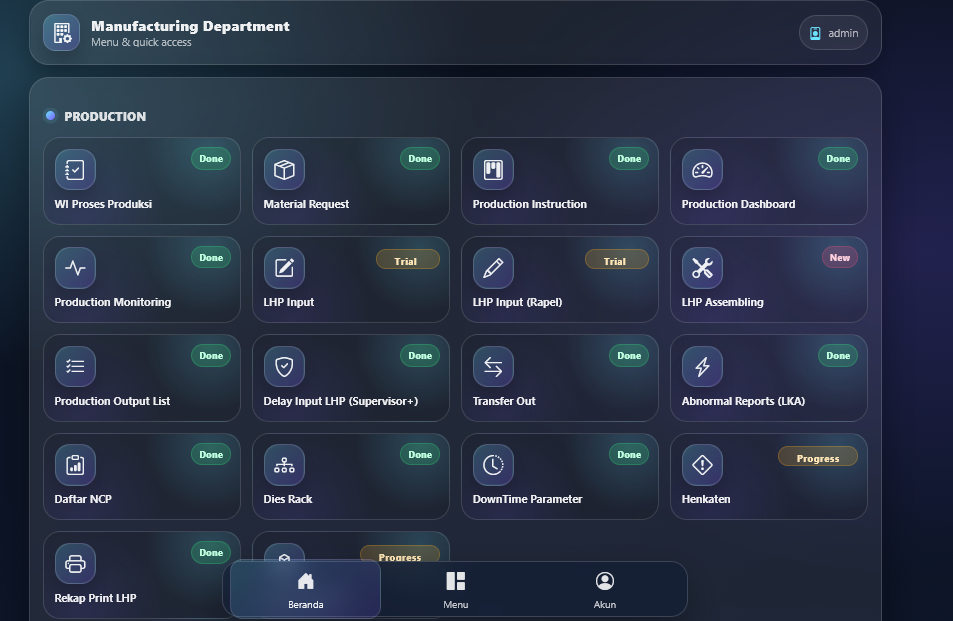Open the Menu tab in bottom navigation
Screen dimensions: 953x621
[455, 590]
